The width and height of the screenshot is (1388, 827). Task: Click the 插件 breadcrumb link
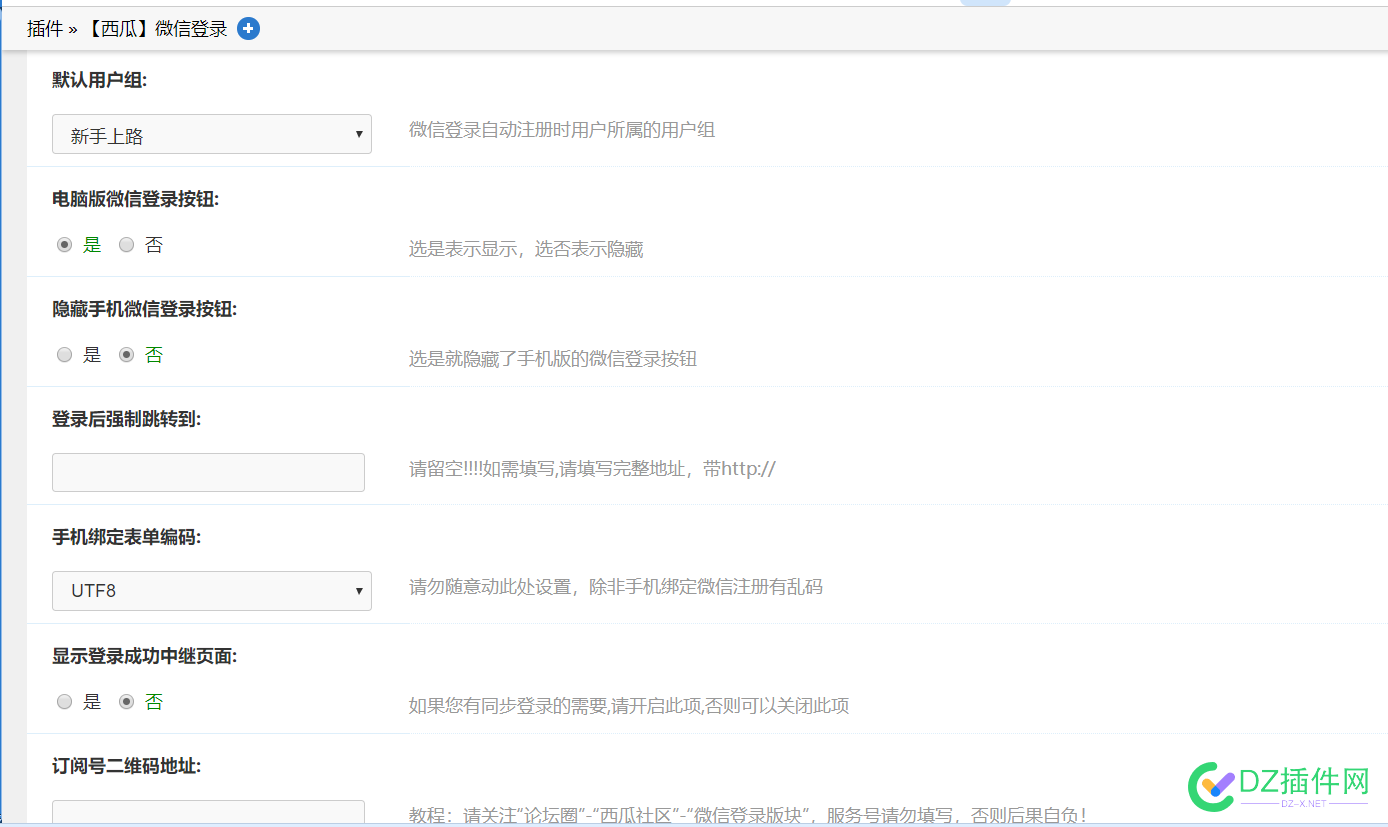[x=45, y=29]
